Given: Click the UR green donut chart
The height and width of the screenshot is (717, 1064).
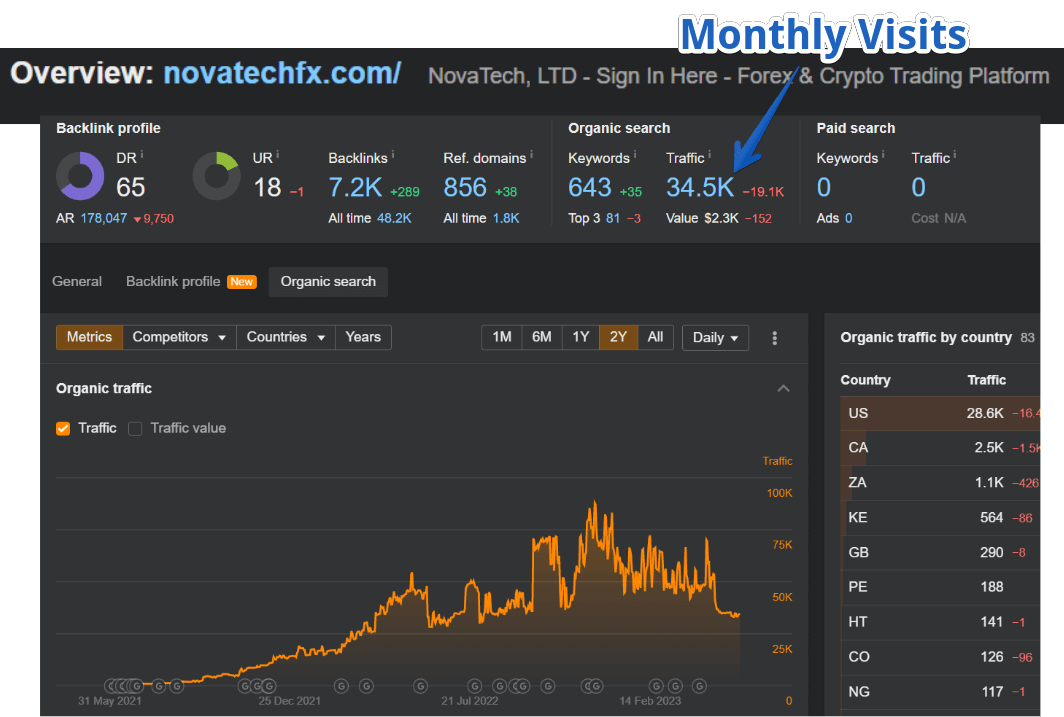Looking at the screenshot, I should 216,176.
